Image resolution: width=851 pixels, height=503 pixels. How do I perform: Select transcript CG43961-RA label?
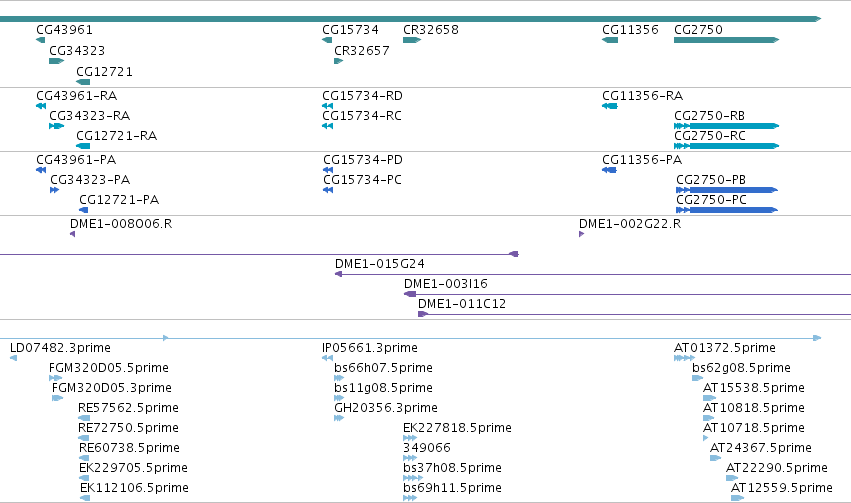pyautogui.click(x=77, y=96)
